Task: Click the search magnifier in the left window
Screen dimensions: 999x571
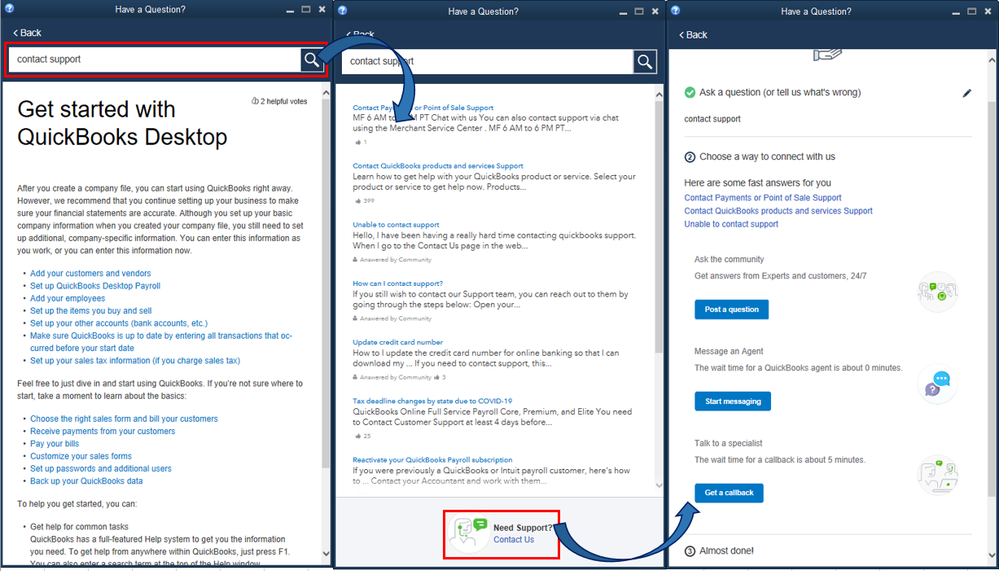Action: pos(312,60)
